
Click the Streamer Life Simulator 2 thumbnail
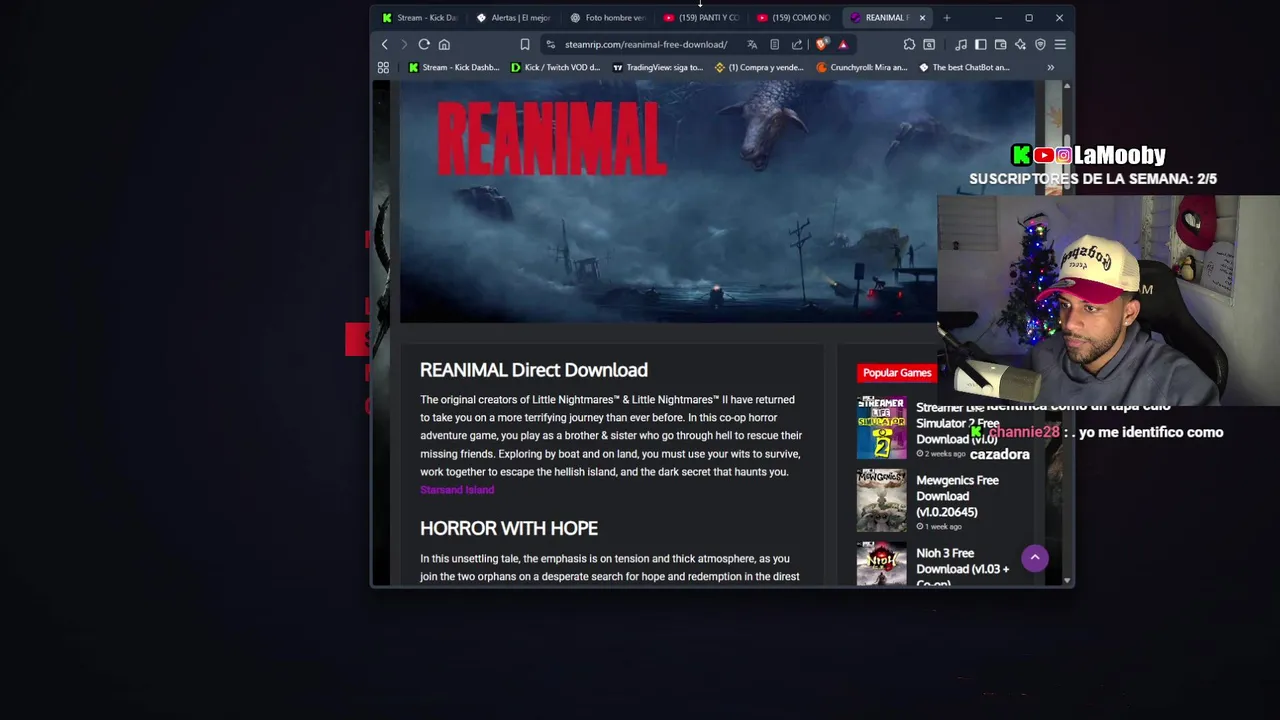[x=881, y=428]
